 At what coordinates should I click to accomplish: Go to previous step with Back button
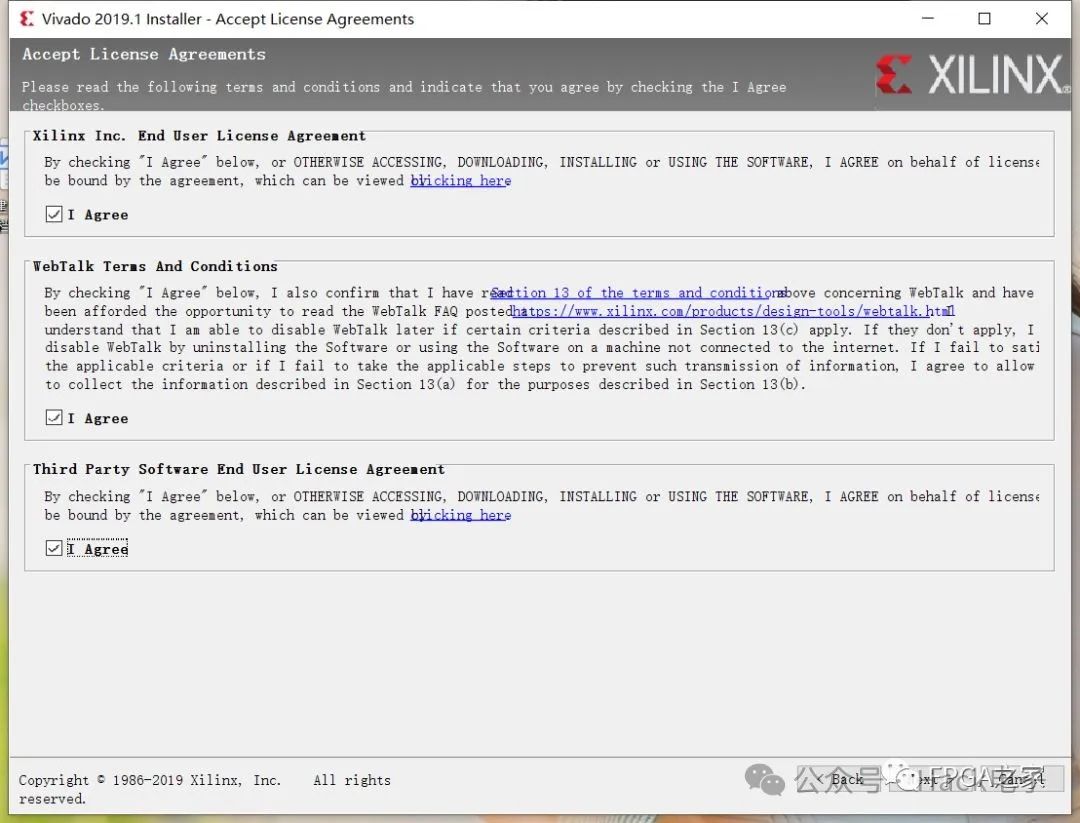pos(838,778)
